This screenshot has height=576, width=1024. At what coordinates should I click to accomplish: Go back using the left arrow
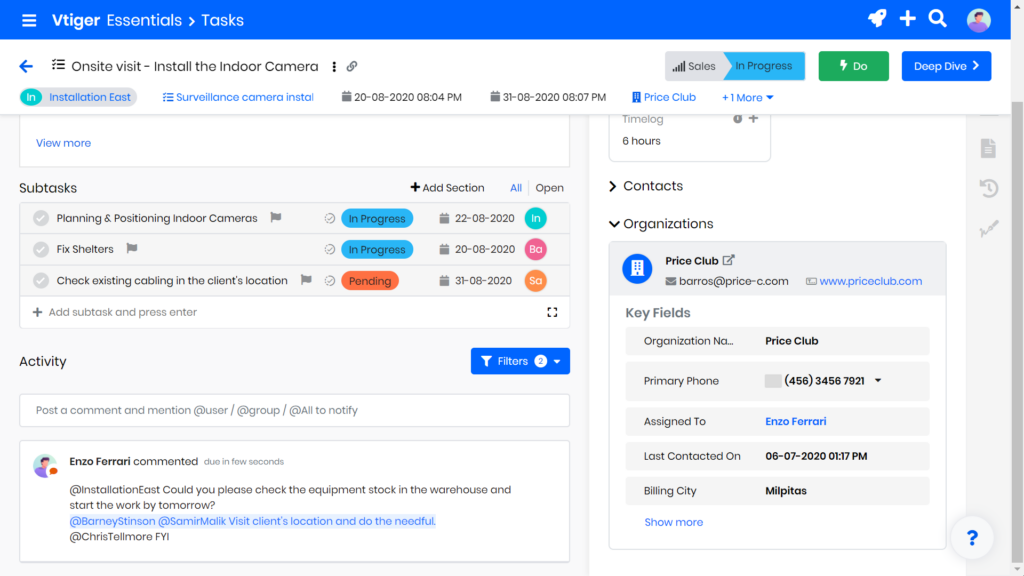26,66
